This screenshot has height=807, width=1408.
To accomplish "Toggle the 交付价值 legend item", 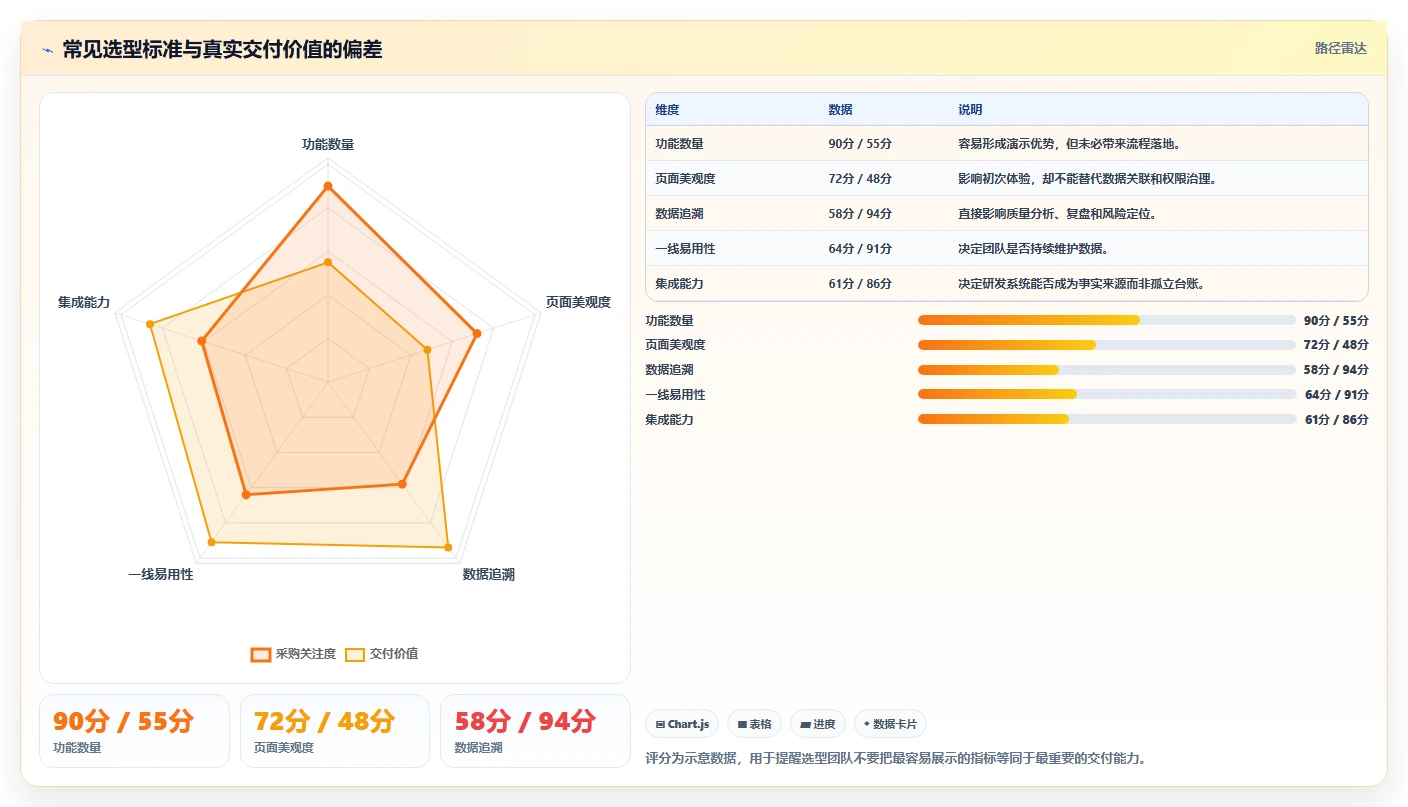I will click(381, 654).
